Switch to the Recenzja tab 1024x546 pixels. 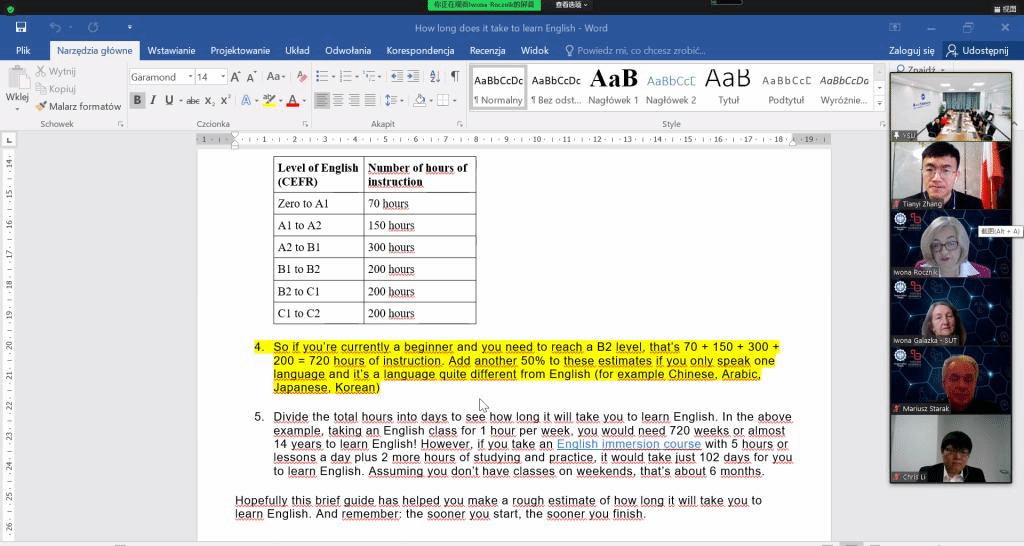[487, 50]
